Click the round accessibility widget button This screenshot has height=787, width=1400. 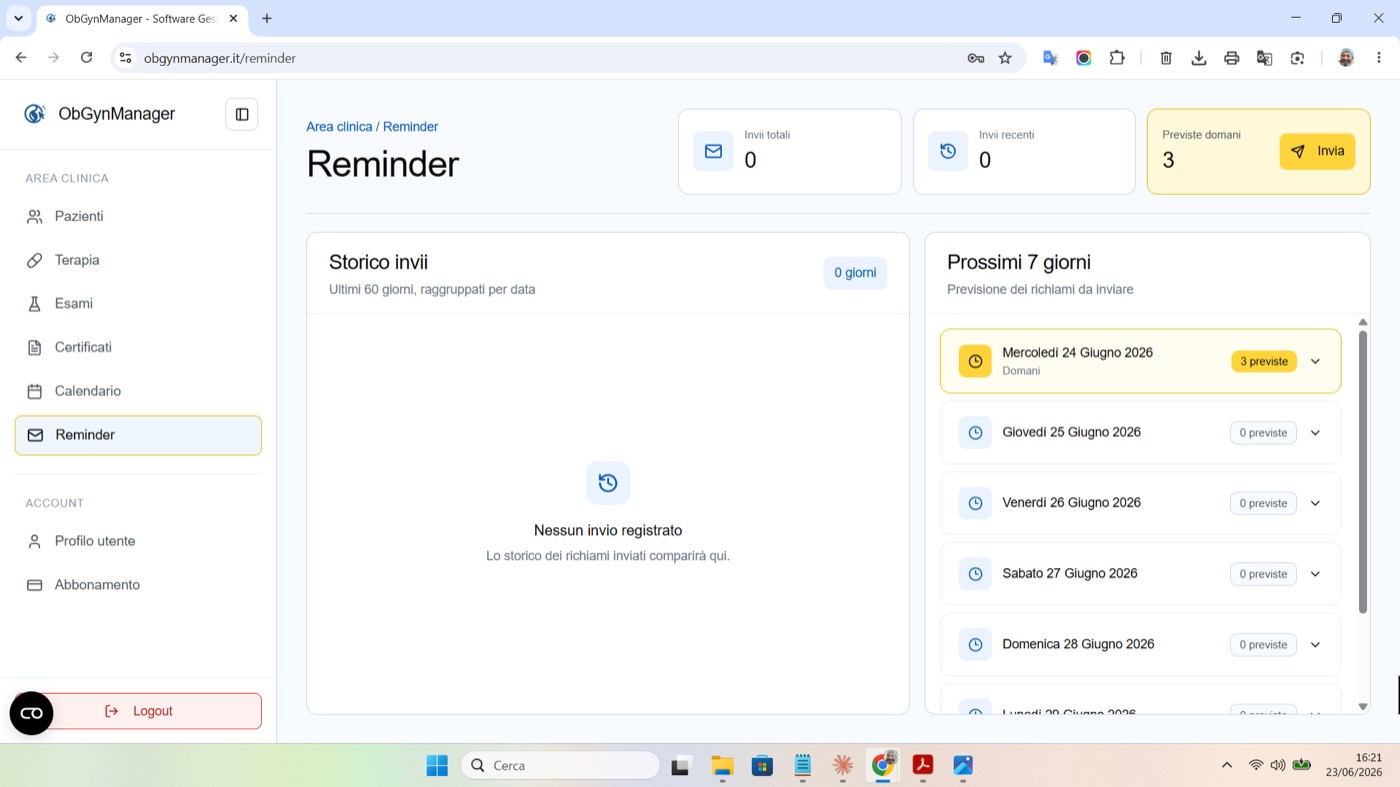point(31,713)
